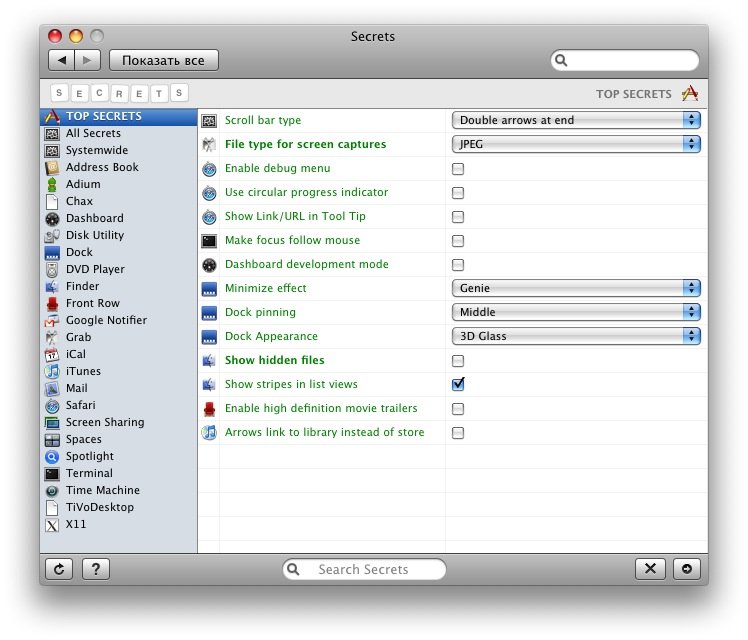The width and height of the screenshot is (748, 640).
Task: Select All Secrets in the sidebar
Action: [119, 134]
